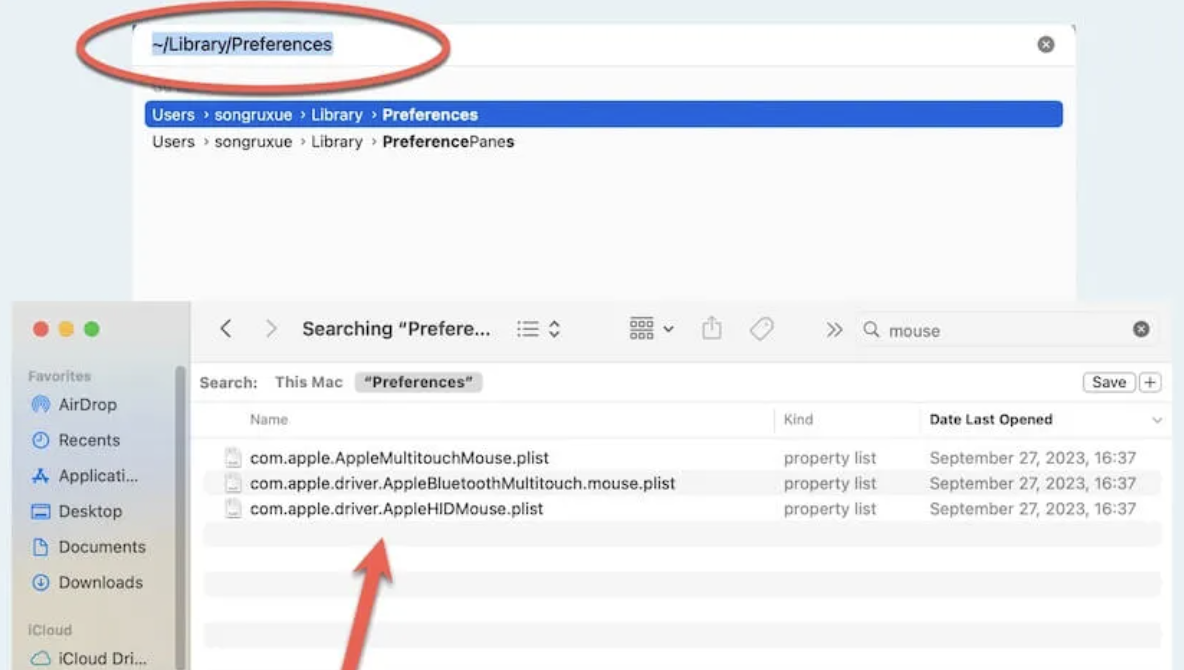The width and height of the screenshot is (1184, 670).
Task: Click the chevron on Date Last Opened column
Action: pos(1157,419)
